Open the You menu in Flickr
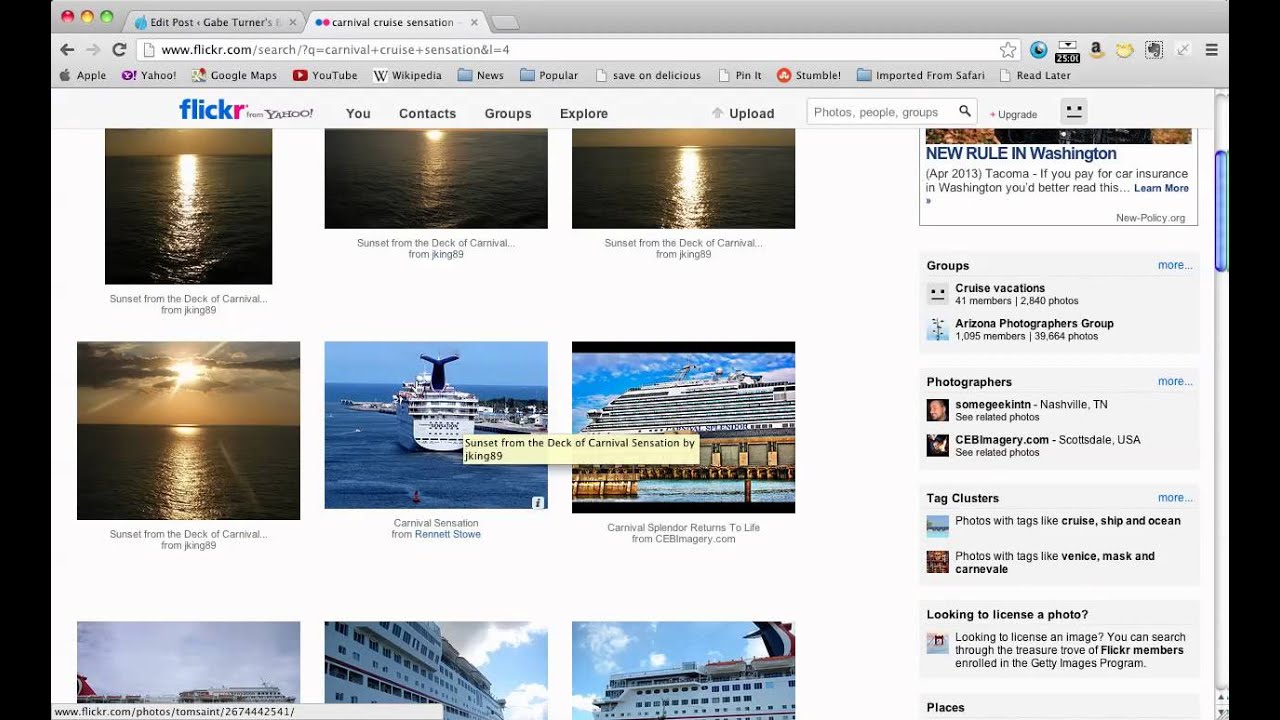 (358, 113)
